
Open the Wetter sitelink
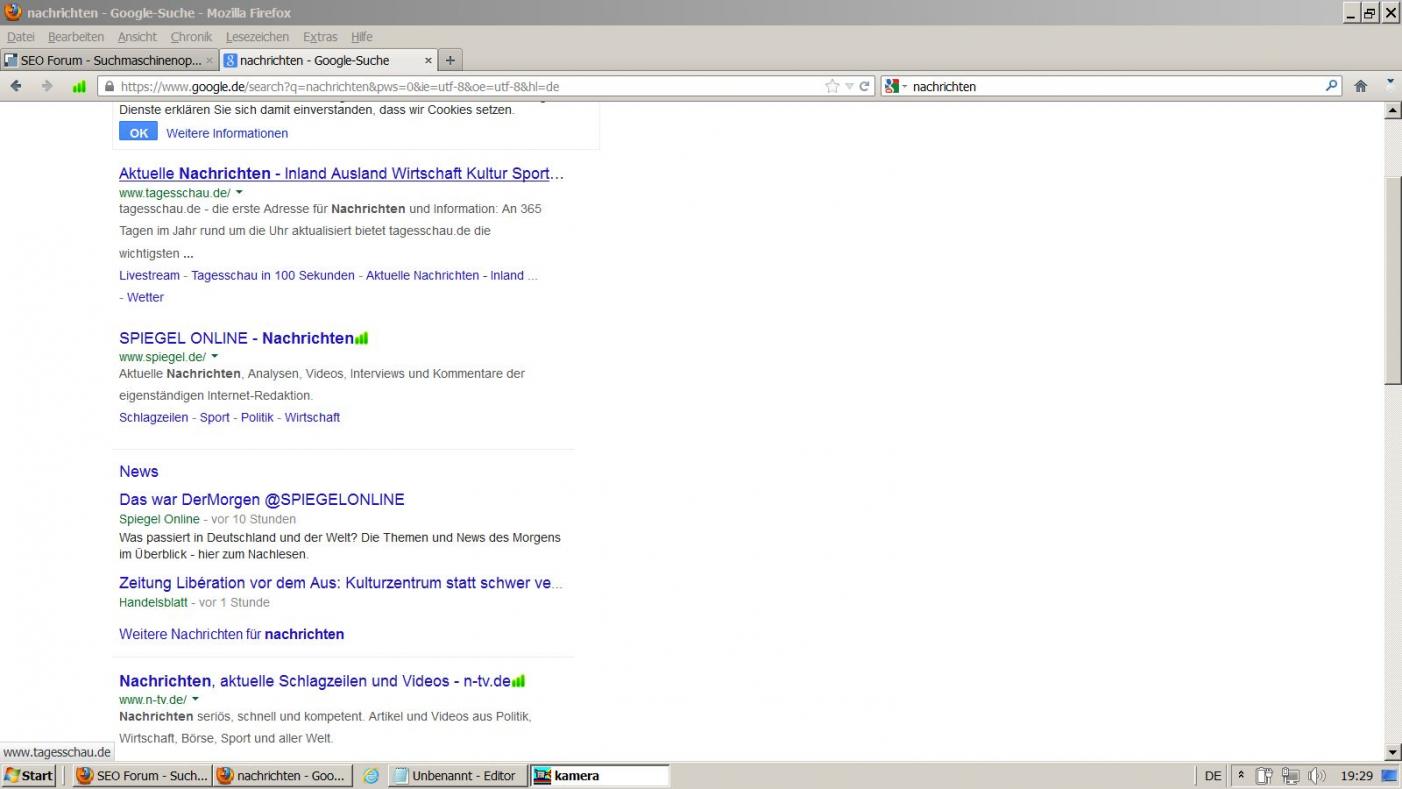point(145,297)
